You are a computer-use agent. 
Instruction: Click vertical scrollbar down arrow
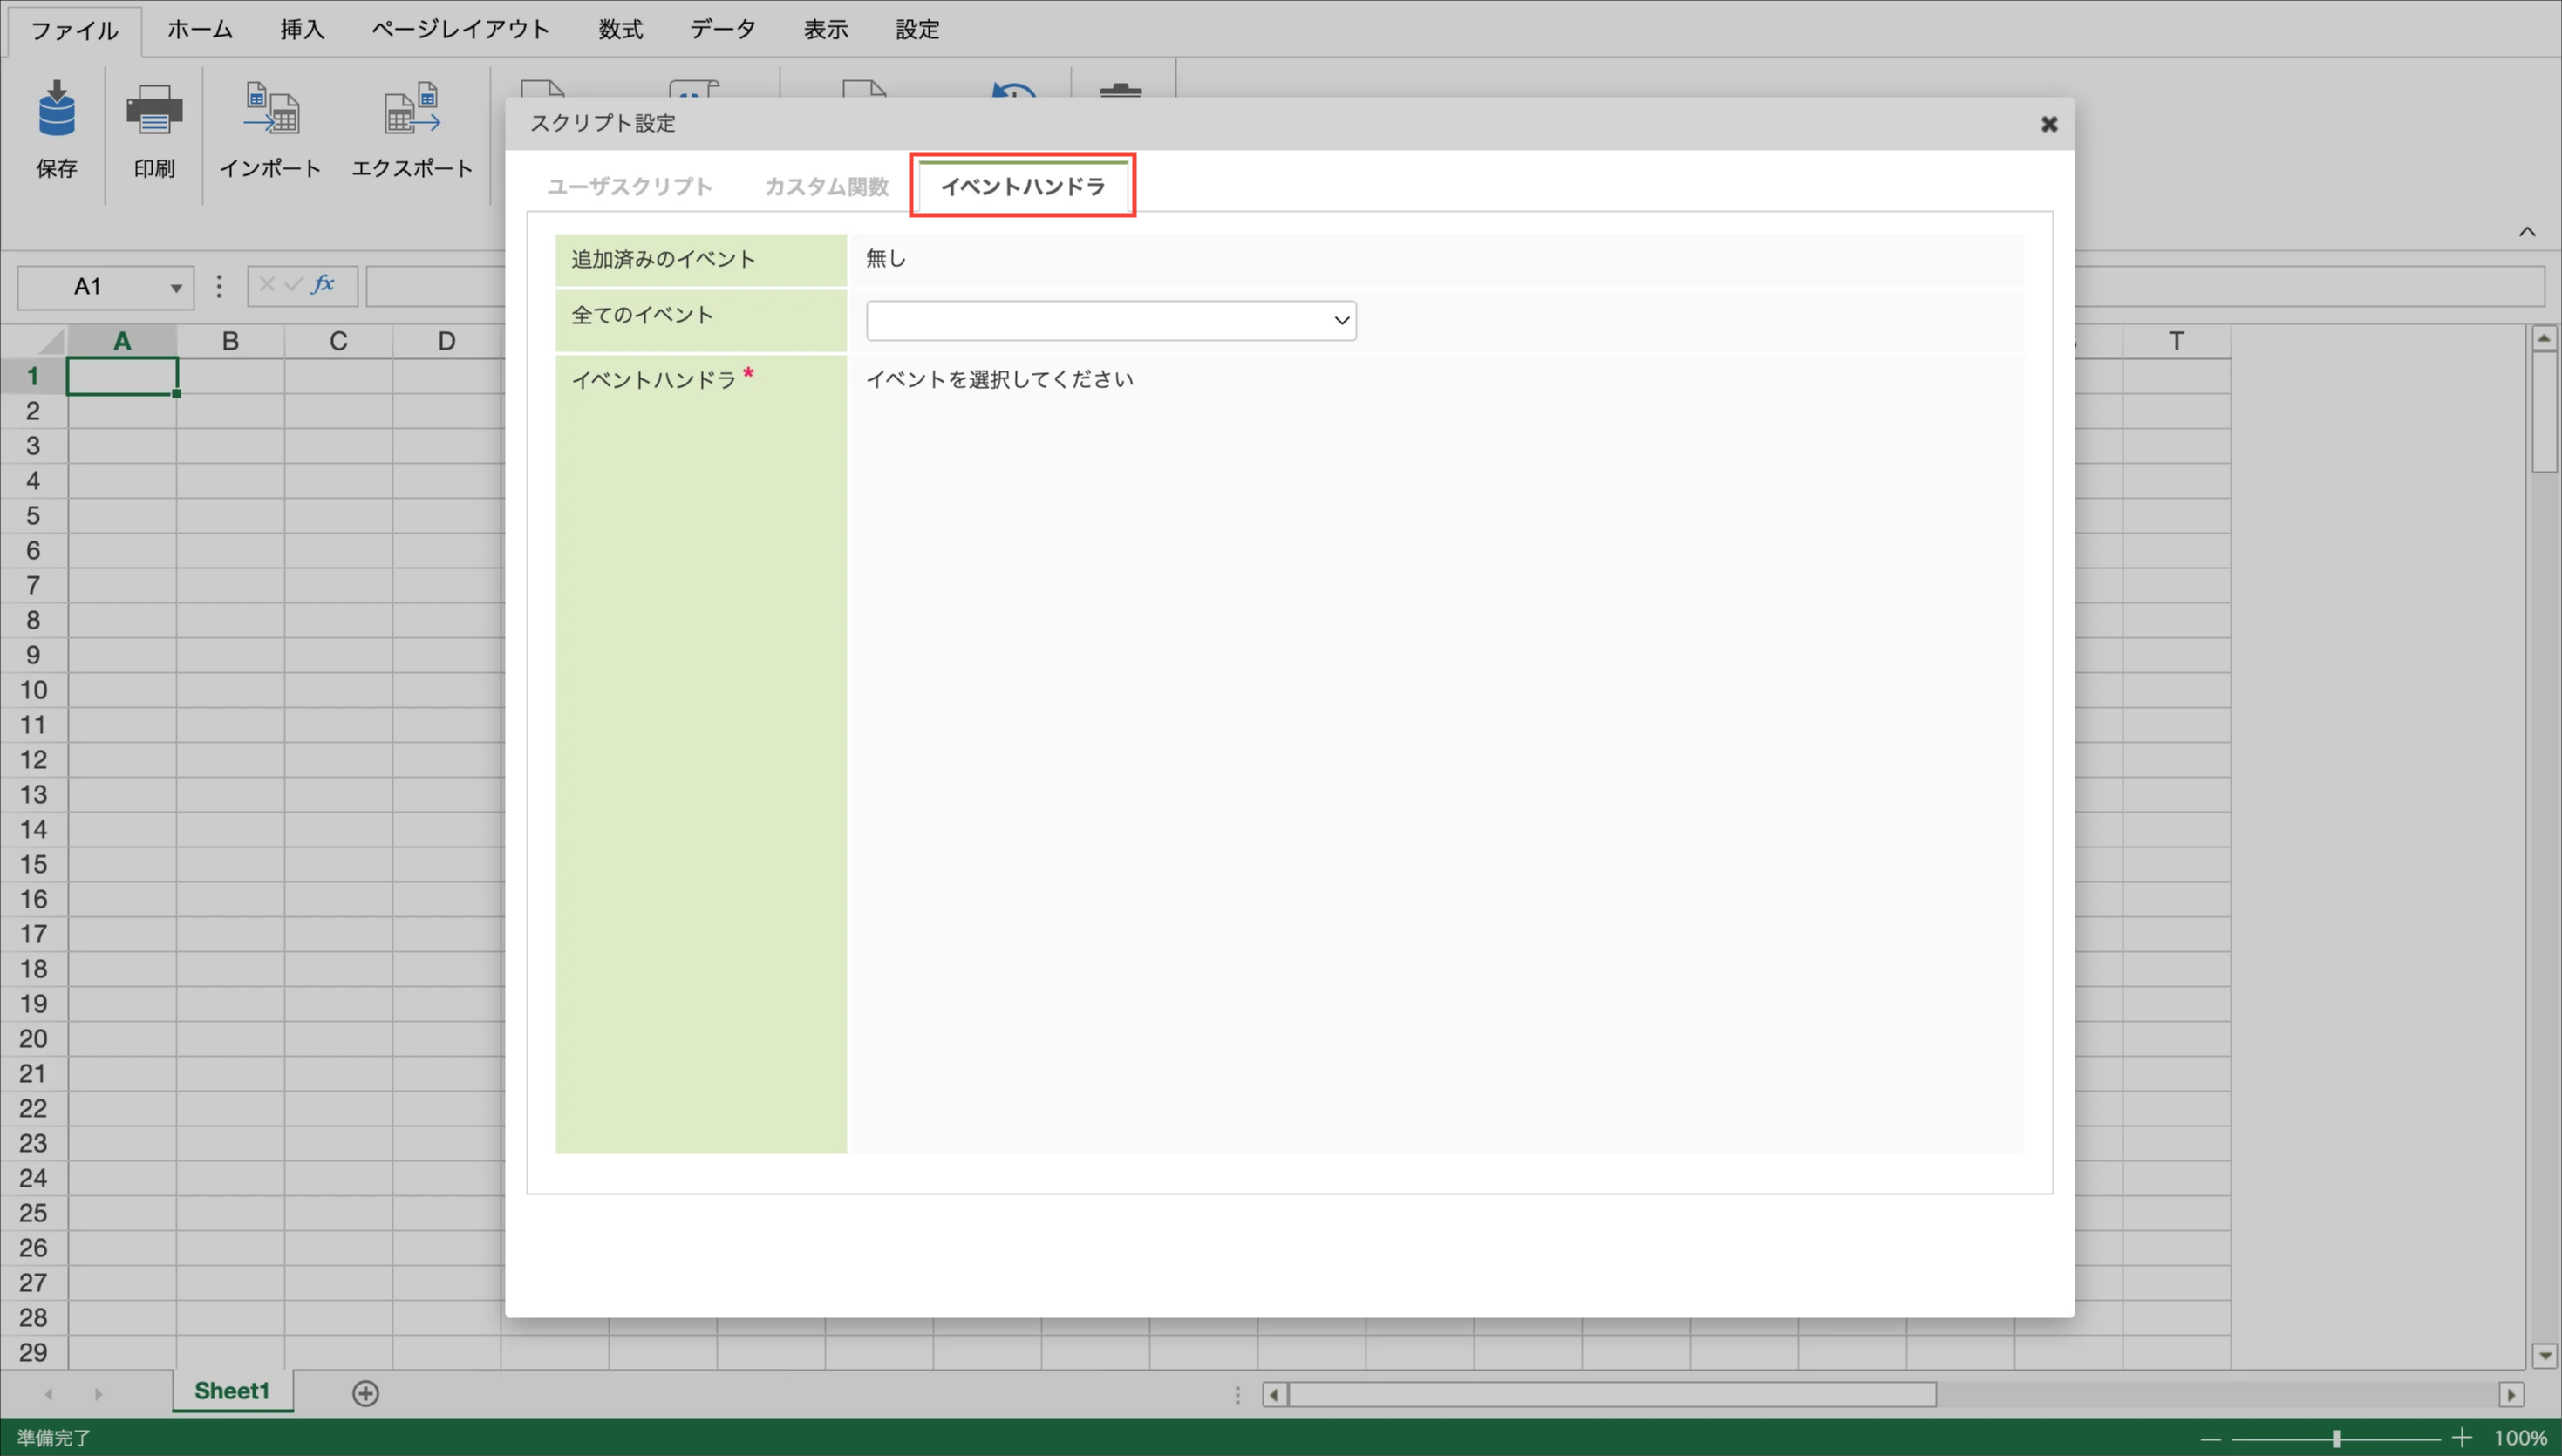[x=2544, y=1356]
